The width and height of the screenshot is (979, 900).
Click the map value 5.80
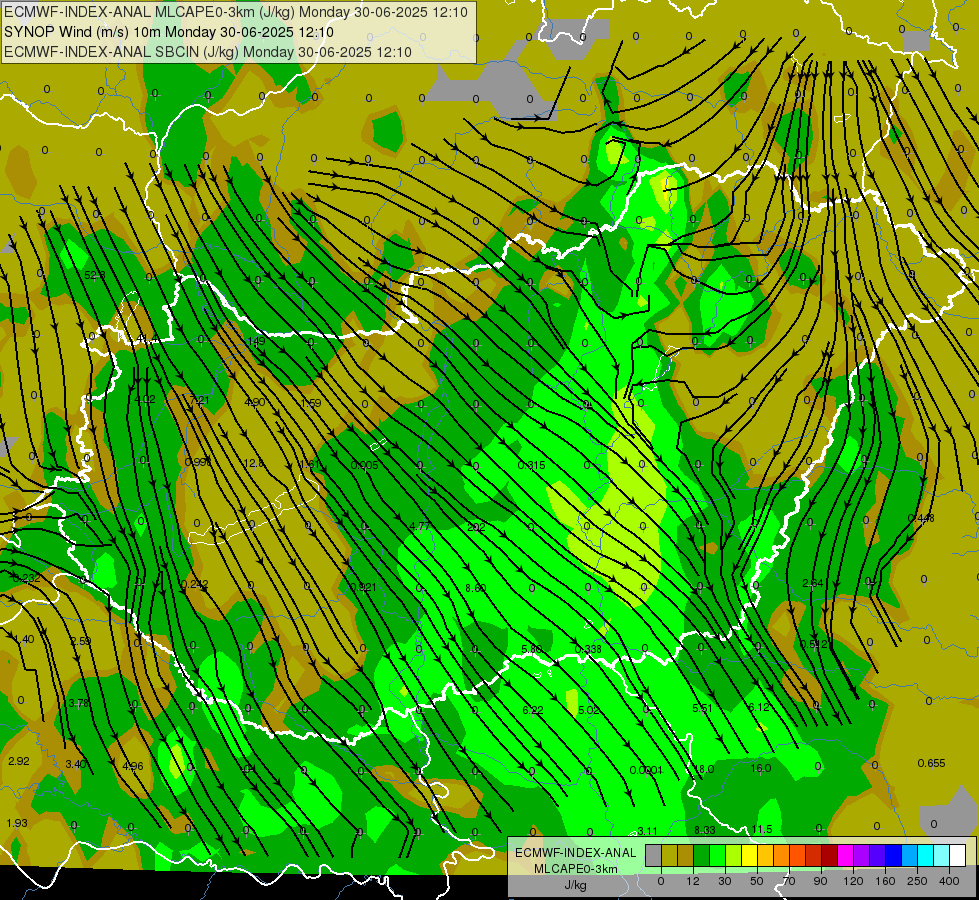click(531, 649)
